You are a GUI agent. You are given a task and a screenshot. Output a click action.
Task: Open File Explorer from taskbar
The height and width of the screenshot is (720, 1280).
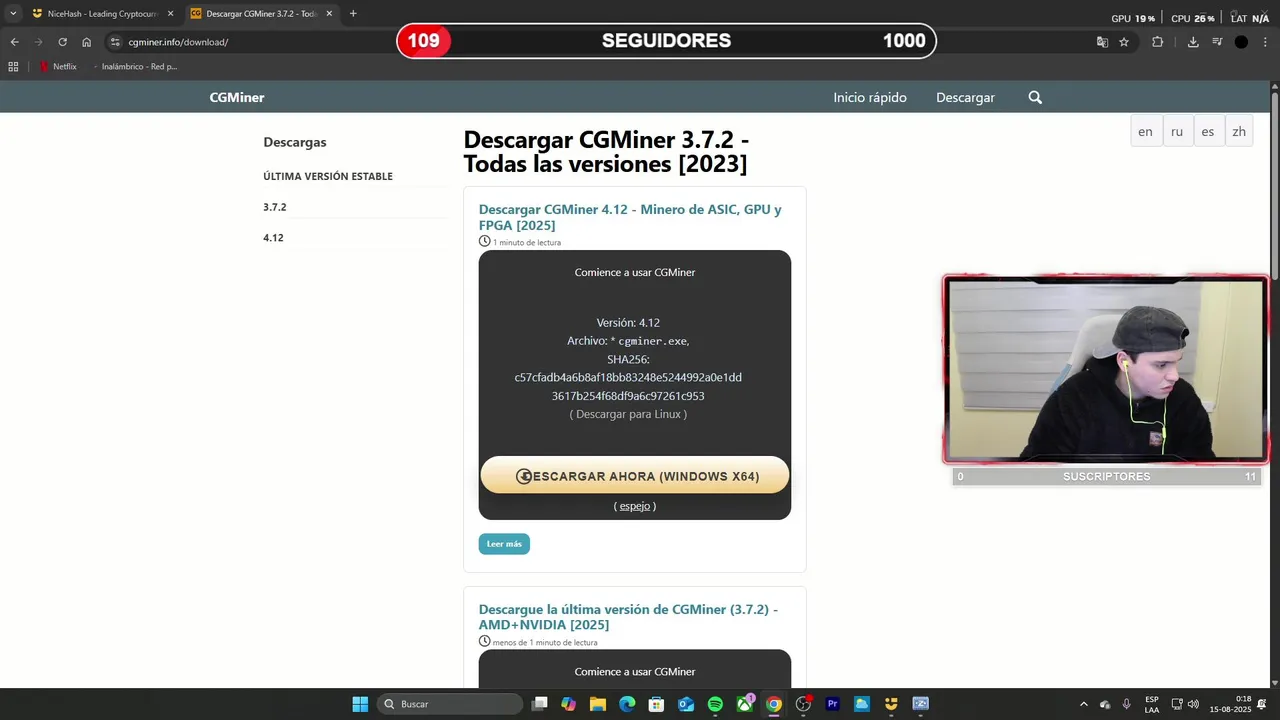click(598, 704)
